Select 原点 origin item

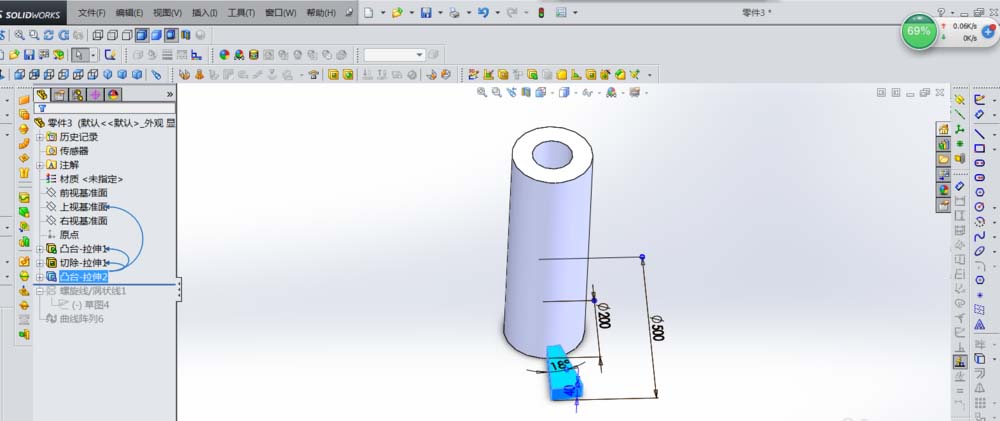coord(70,235)
